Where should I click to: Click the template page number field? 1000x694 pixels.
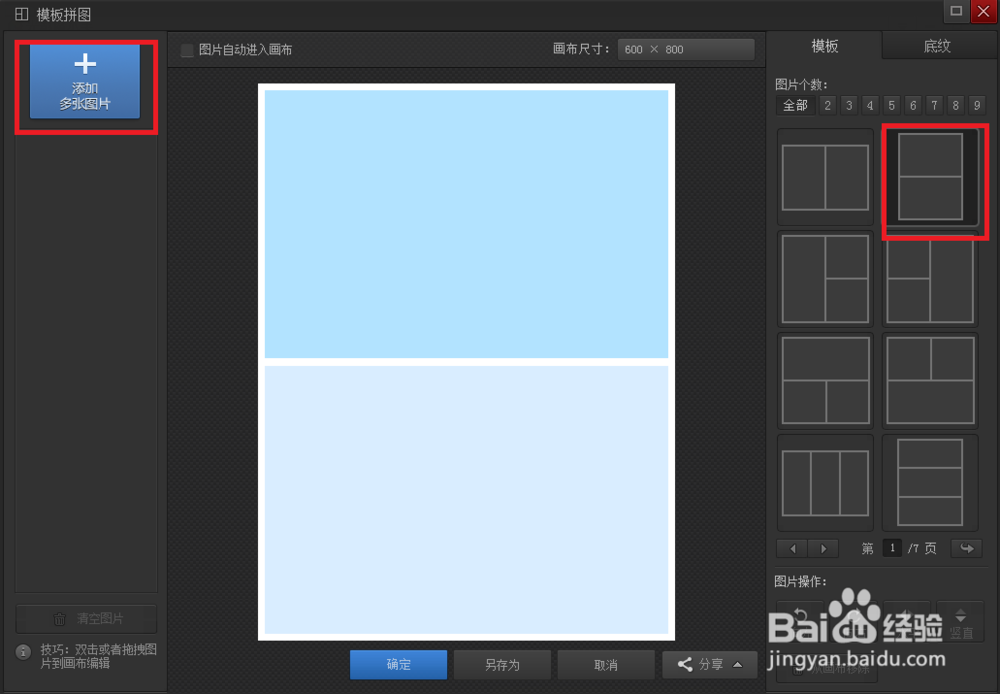pyautogui.click(x=892, y=548)
